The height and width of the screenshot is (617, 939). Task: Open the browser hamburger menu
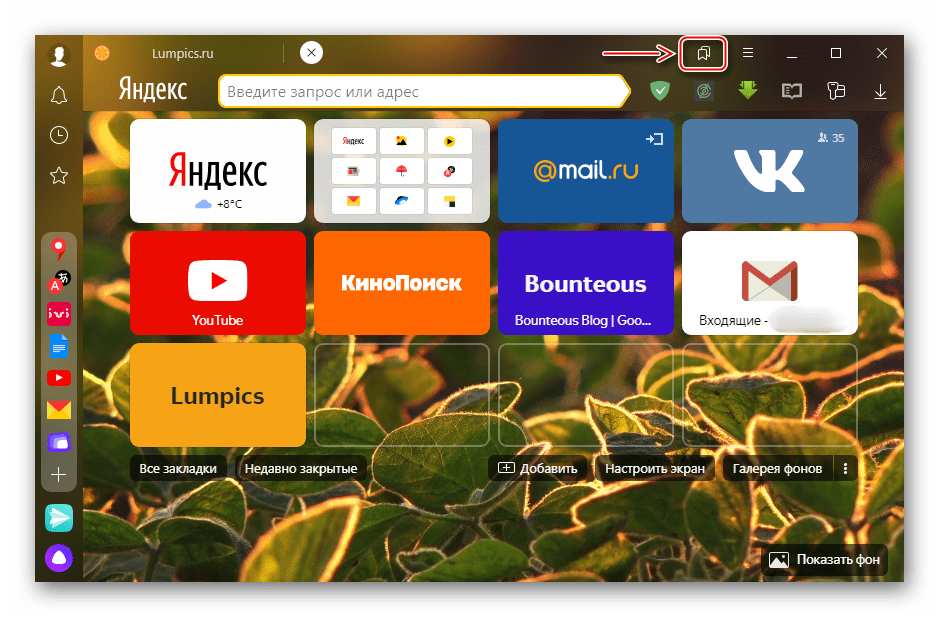[x=747, y=53]
